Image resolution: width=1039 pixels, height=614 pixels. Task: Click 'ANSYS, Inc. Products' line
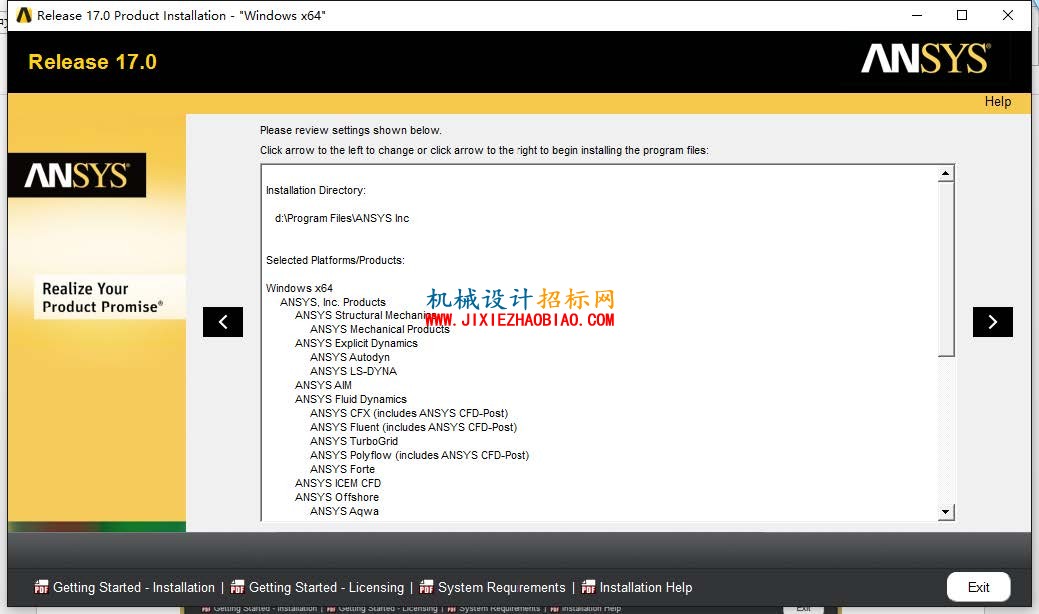333,302
